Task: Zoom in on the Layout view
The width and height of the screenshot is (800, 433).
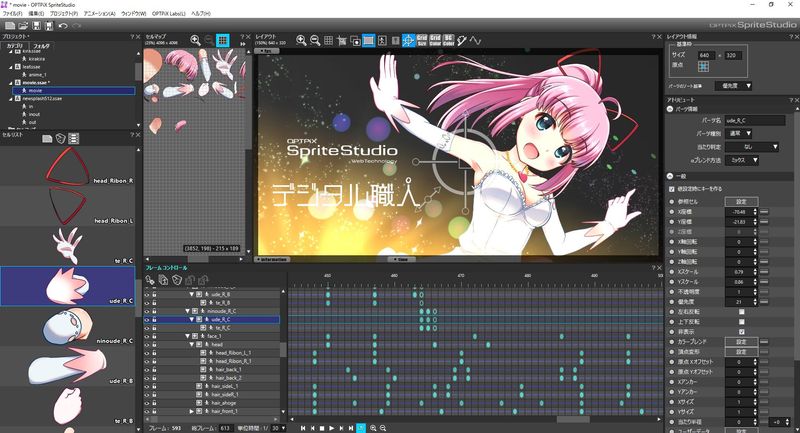Action: 300,41
